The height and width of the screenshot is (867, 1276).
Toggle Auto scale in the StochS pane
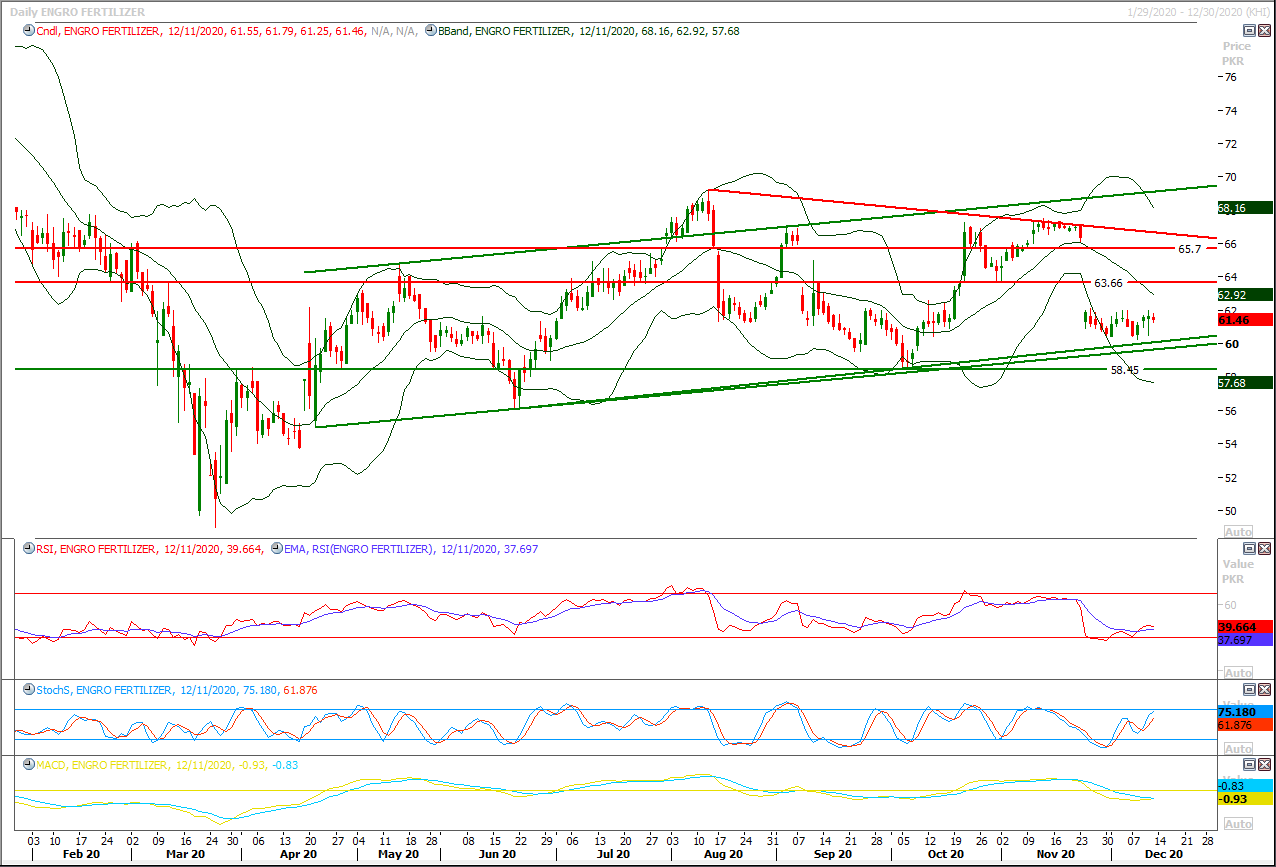click(x=1238, y=749)
